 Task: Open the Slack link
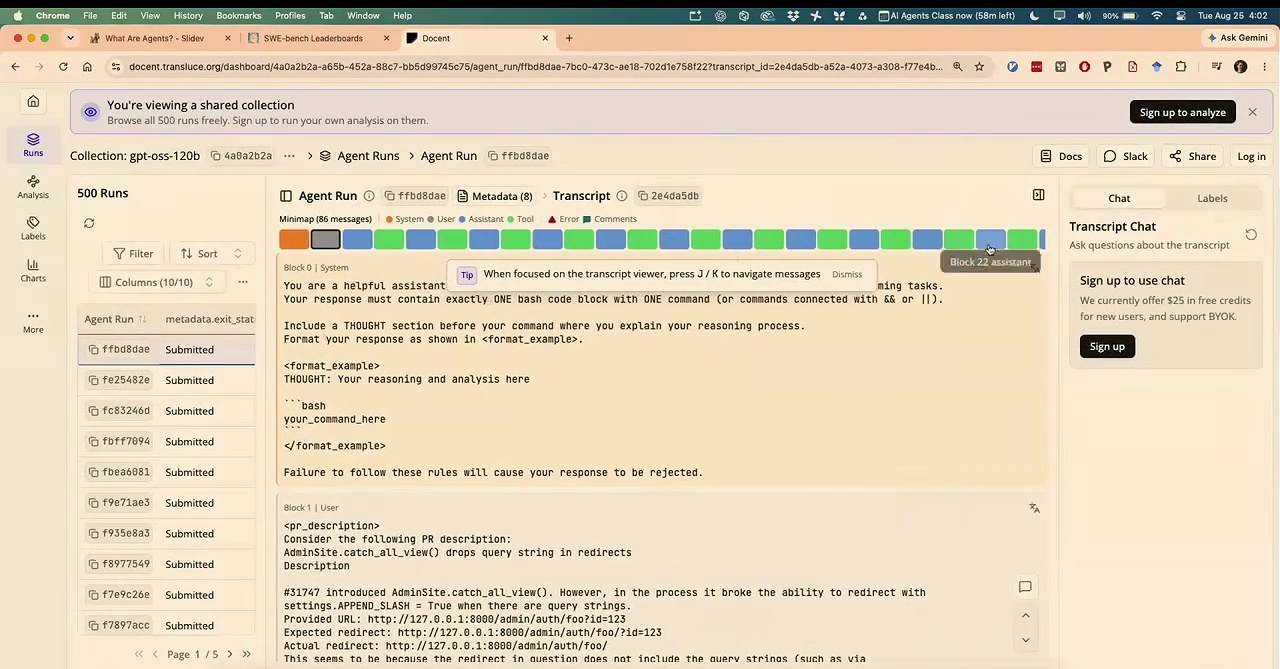[x=1125, y=156]
